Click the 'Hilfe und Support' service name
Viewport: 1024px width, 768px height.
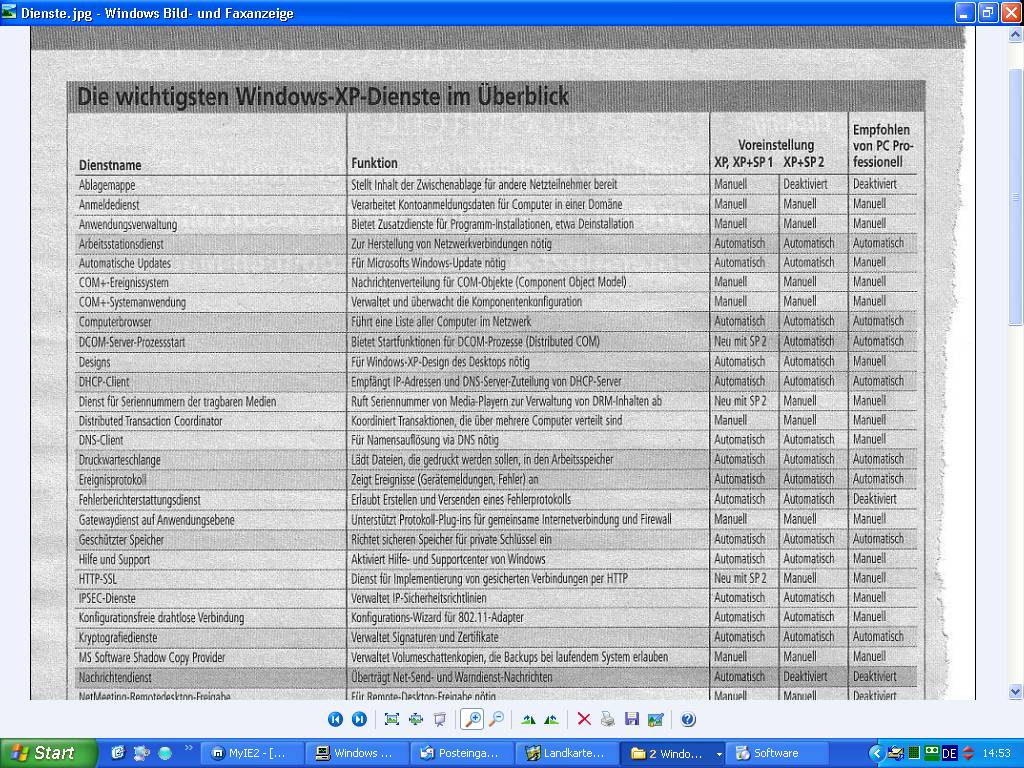pos(114,560)
